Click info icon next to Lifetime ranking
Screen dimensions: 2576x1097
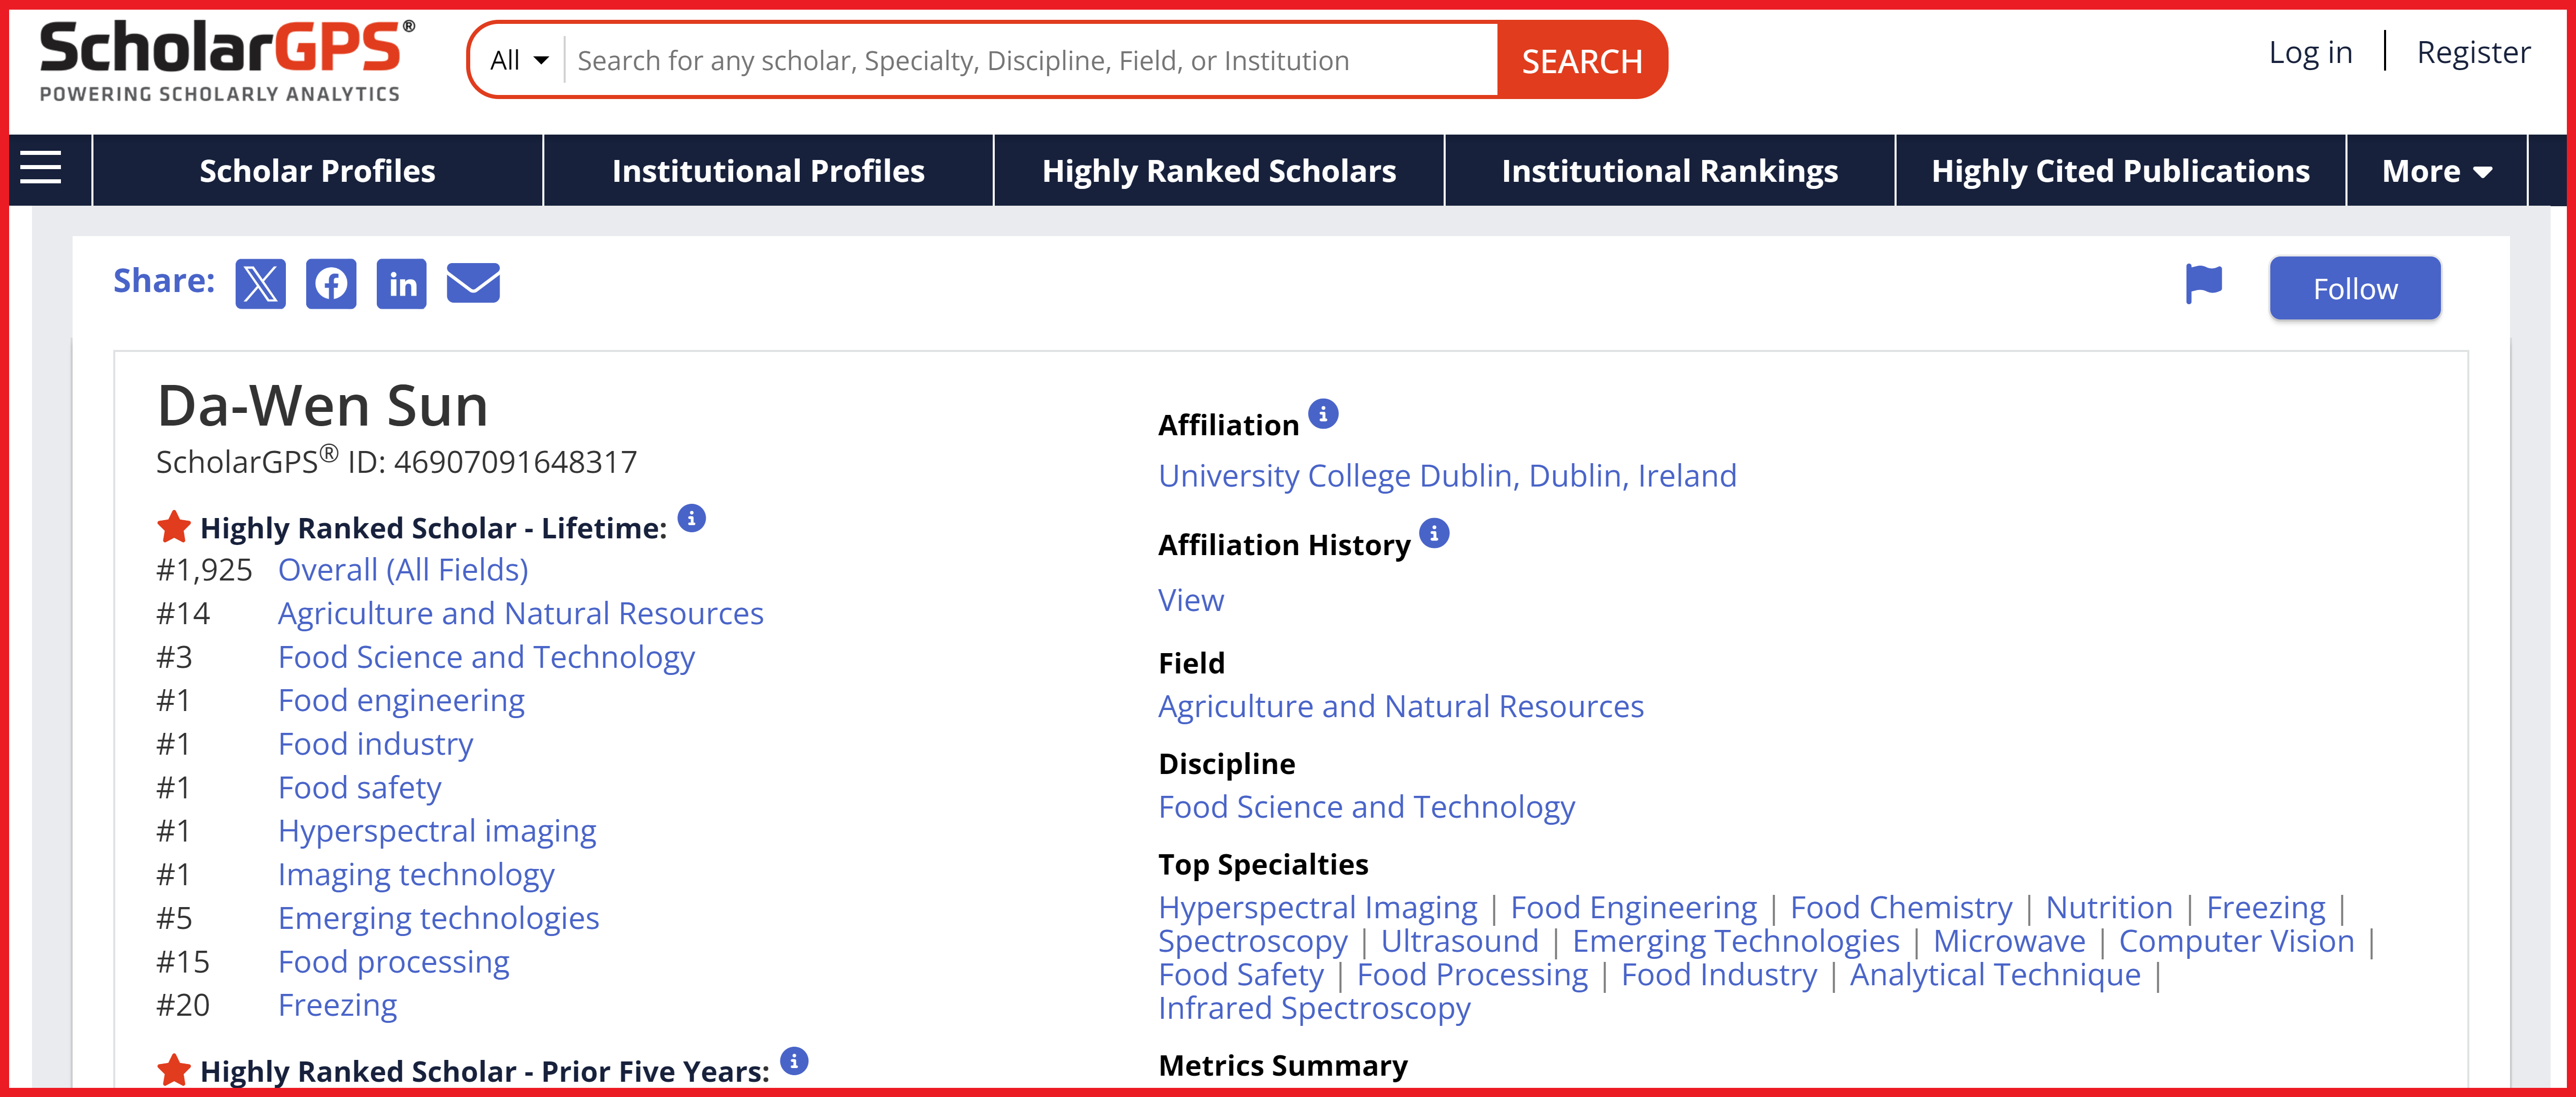[x=691, y=518]
